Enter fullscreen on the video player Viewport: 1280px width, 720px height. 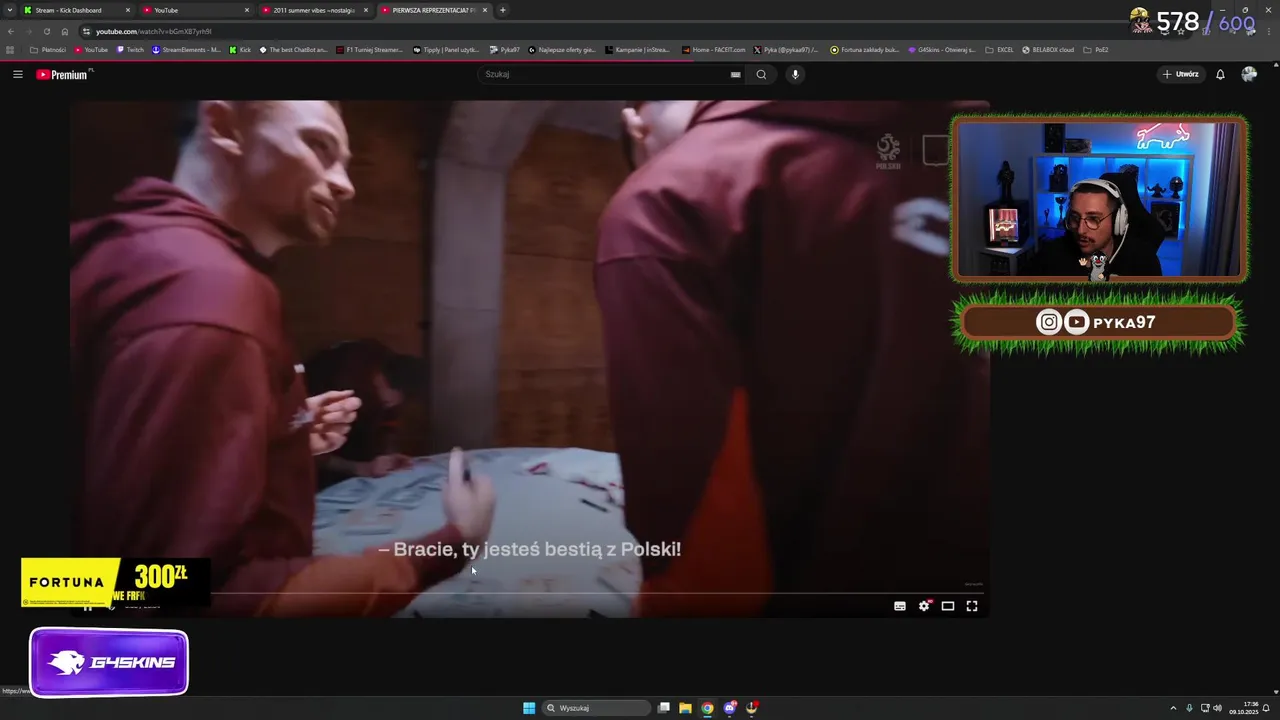point(972,606)
